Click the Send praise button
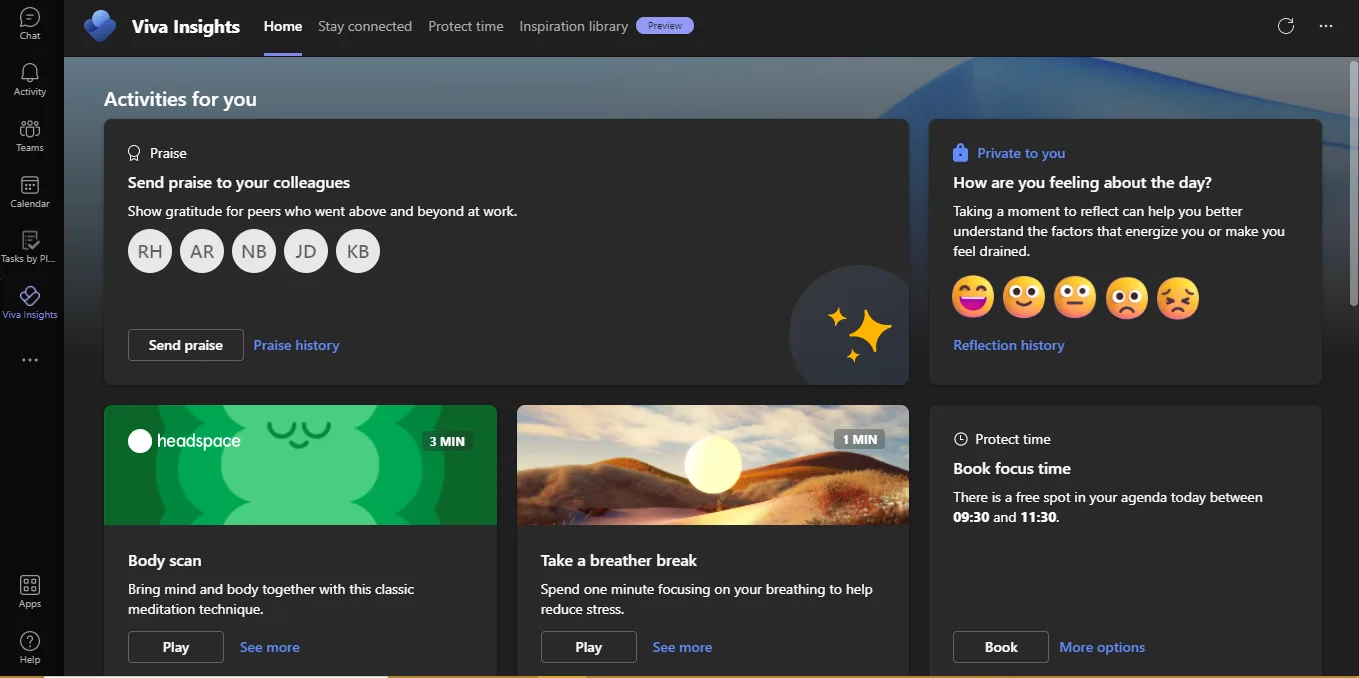 [185, 345]
